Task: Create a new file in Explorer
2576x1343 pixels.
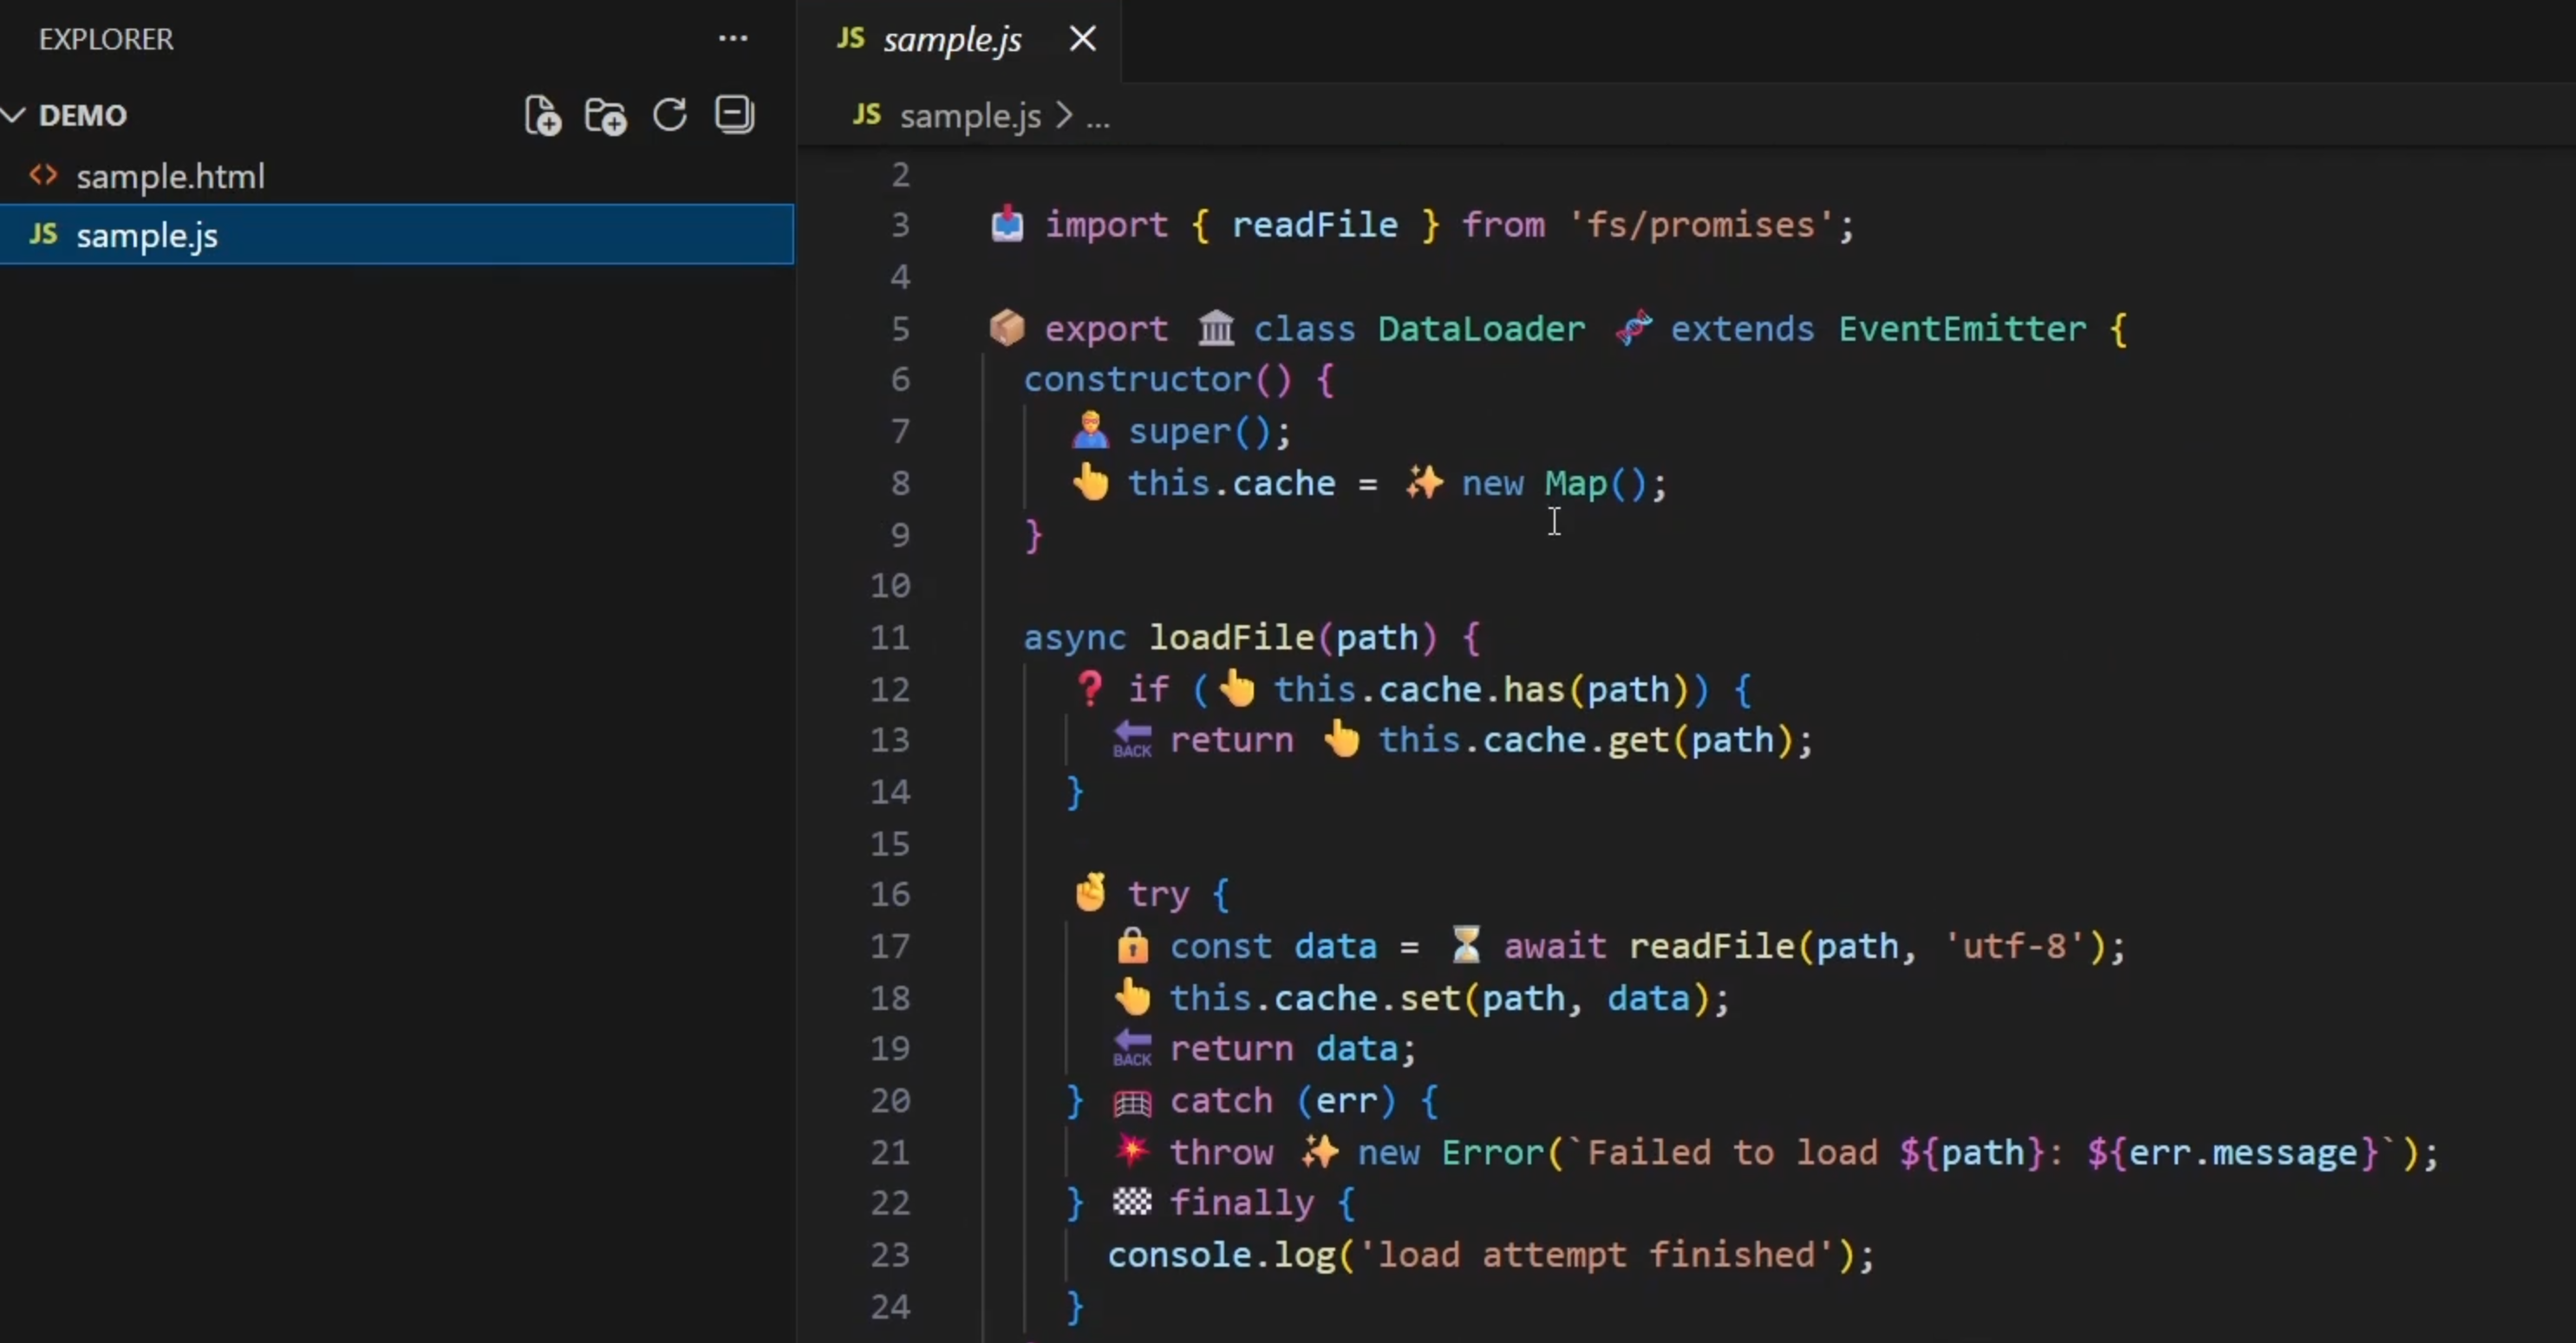Action: (x=541, y=114)
